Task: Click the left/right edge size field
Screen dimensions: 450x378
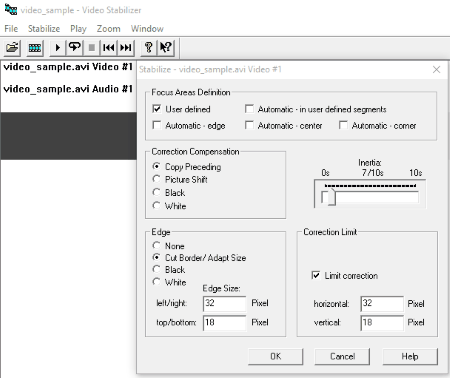Action: pos(224,303)
